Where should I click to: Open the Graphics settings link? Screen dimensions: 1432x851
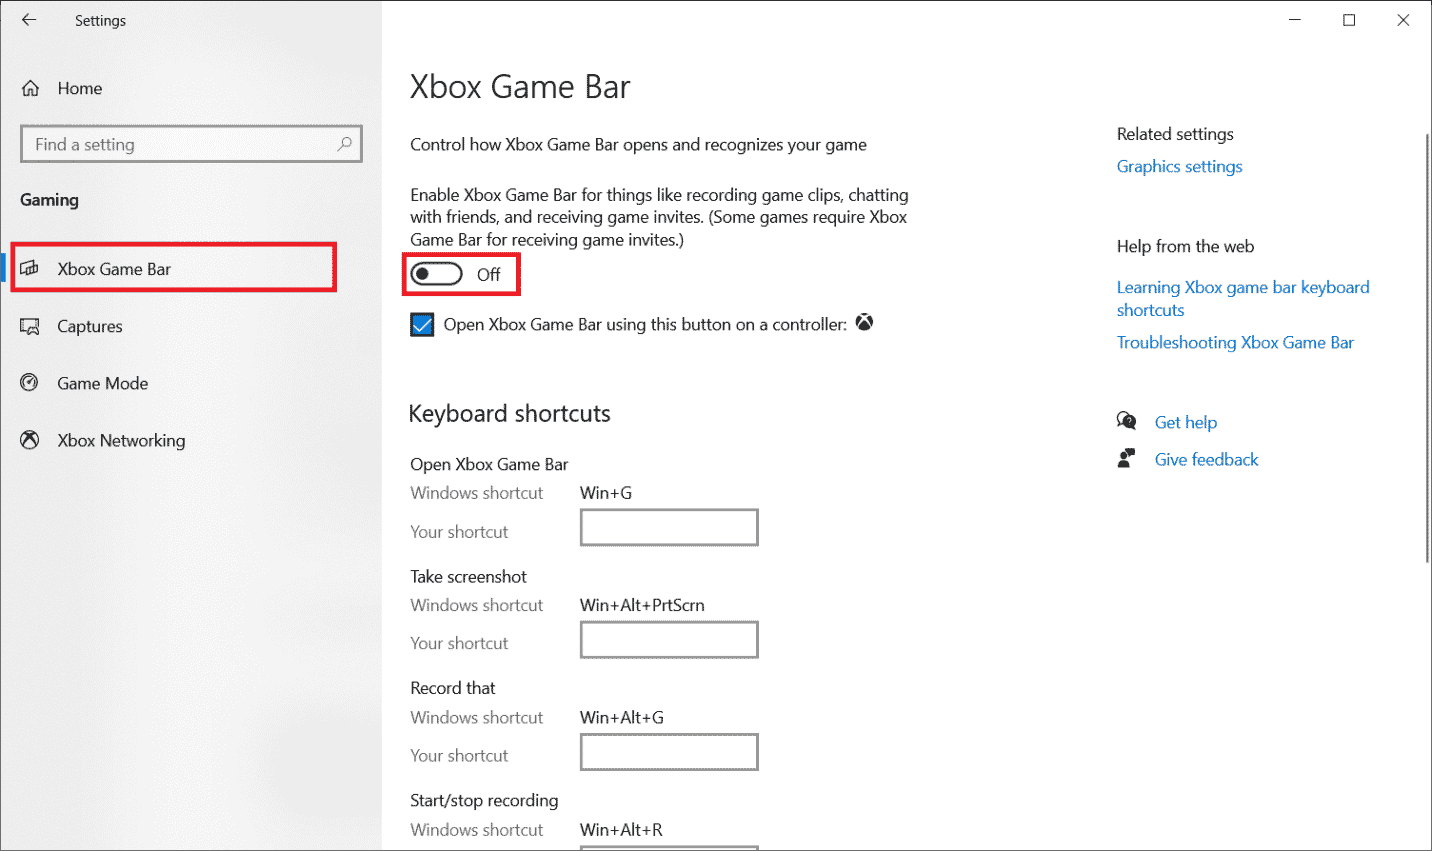coord(1179,166)
